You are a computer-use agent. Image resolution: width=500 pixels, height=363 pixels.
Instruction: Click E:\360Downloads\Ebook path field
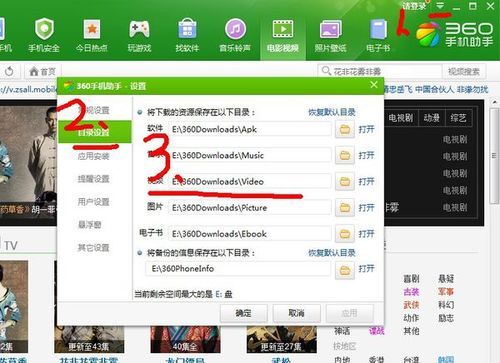tap(250, 234)
